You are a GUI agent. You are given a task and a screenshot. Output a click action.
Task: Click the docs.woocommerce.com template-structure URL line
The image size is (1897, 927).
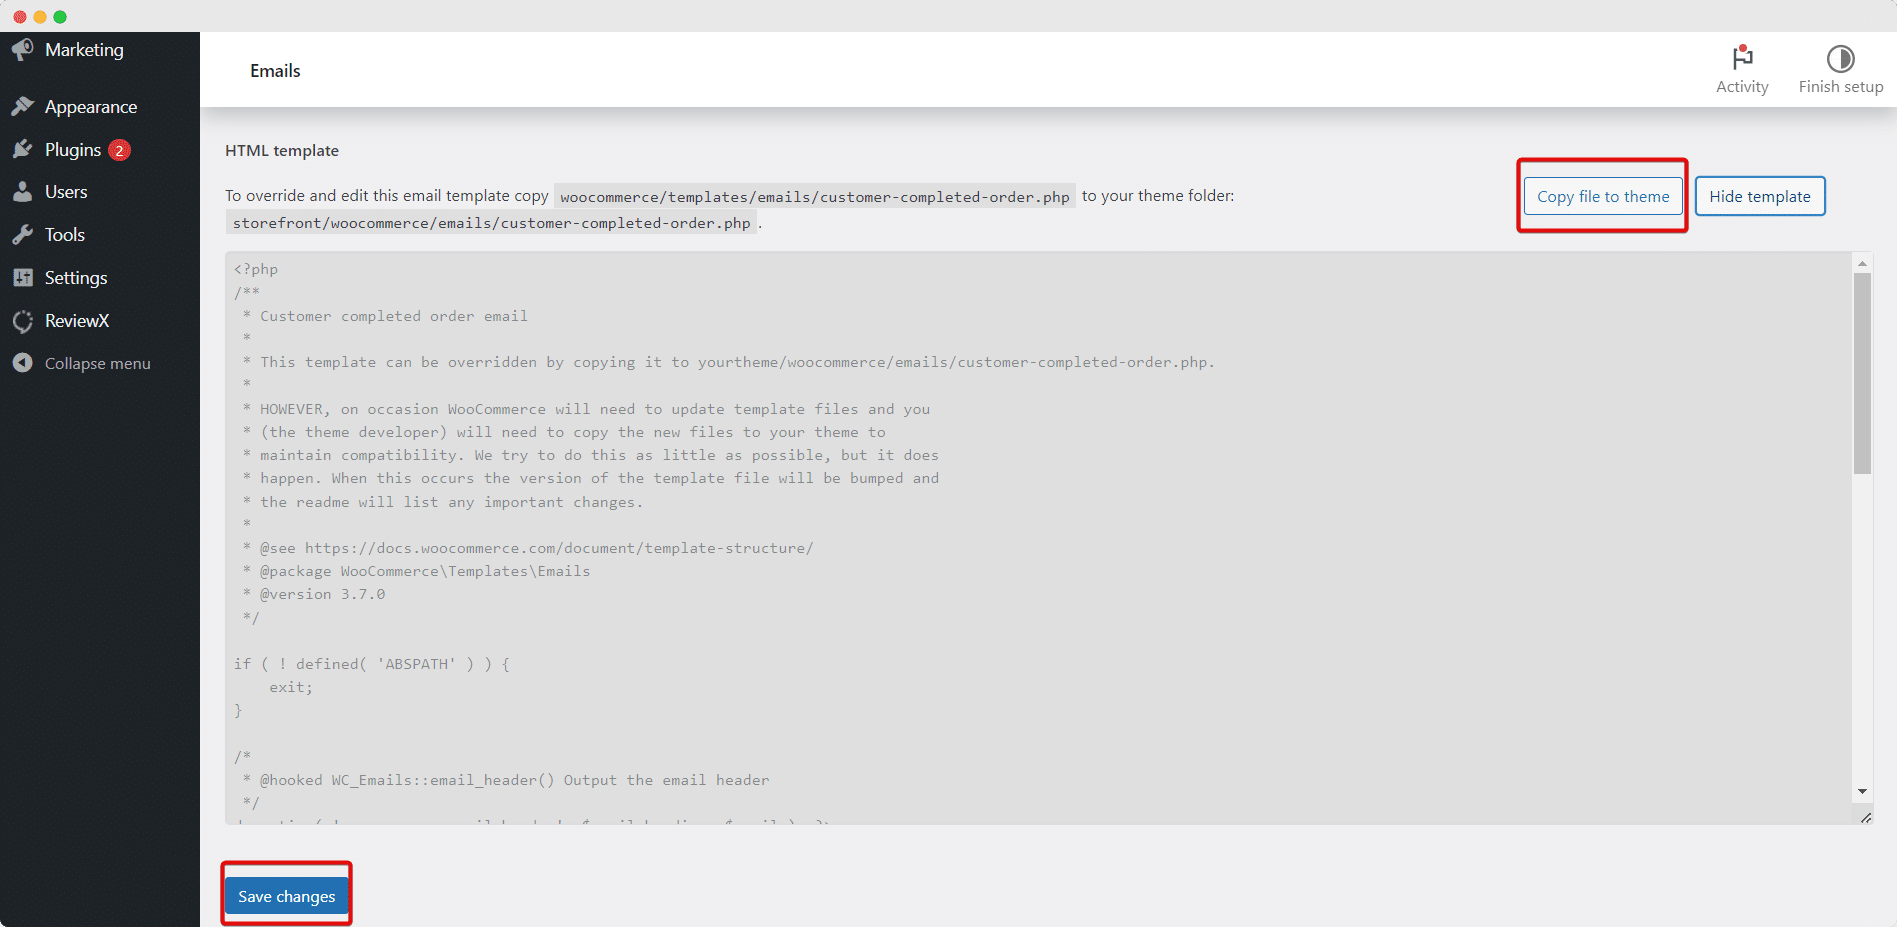[528, 548]
